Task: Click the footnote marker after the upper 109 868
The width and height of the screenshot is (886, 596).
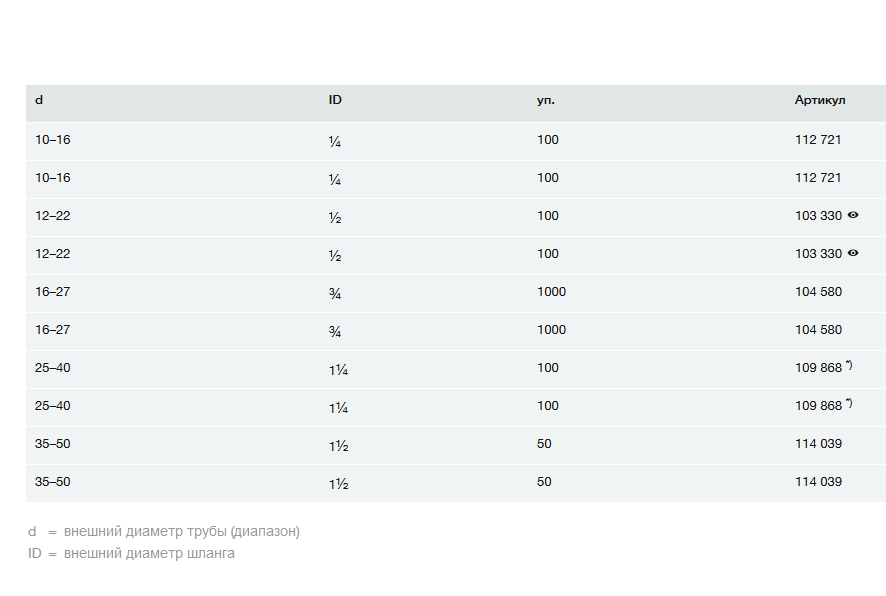Action: [x=849, y=365]
